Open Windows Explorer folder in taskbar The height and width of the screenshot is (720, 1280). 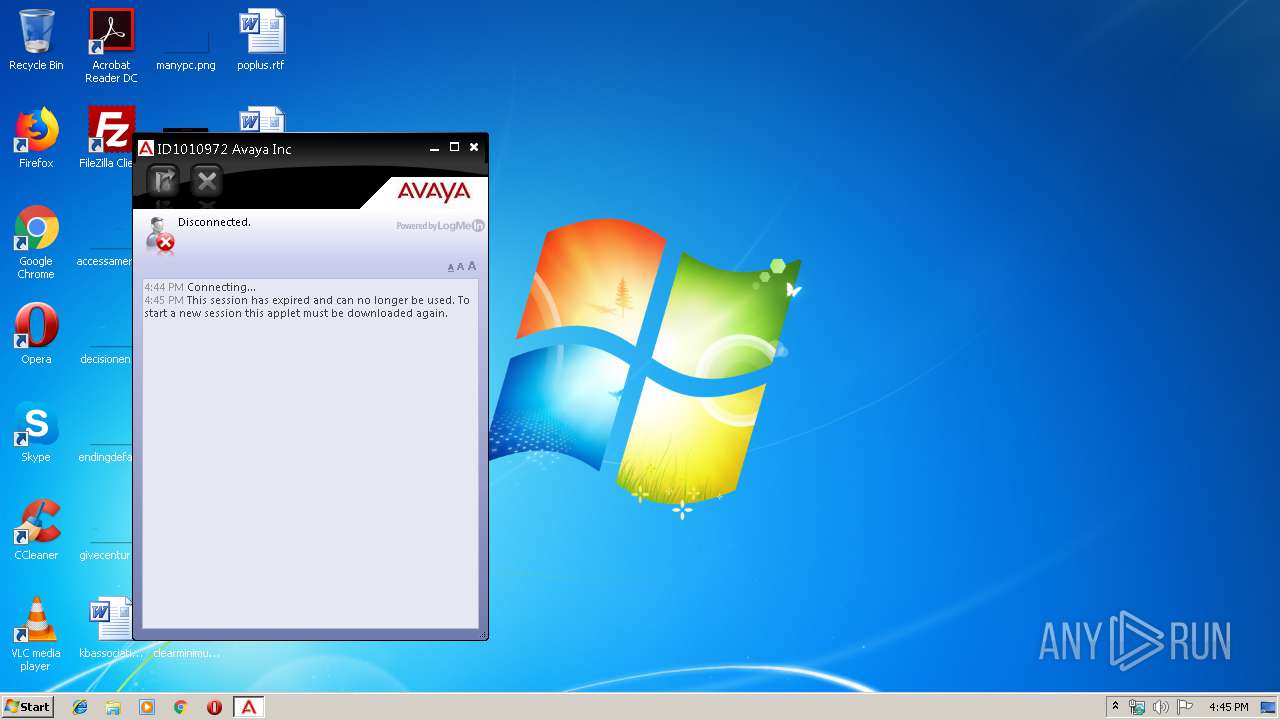tap(113, 707)
